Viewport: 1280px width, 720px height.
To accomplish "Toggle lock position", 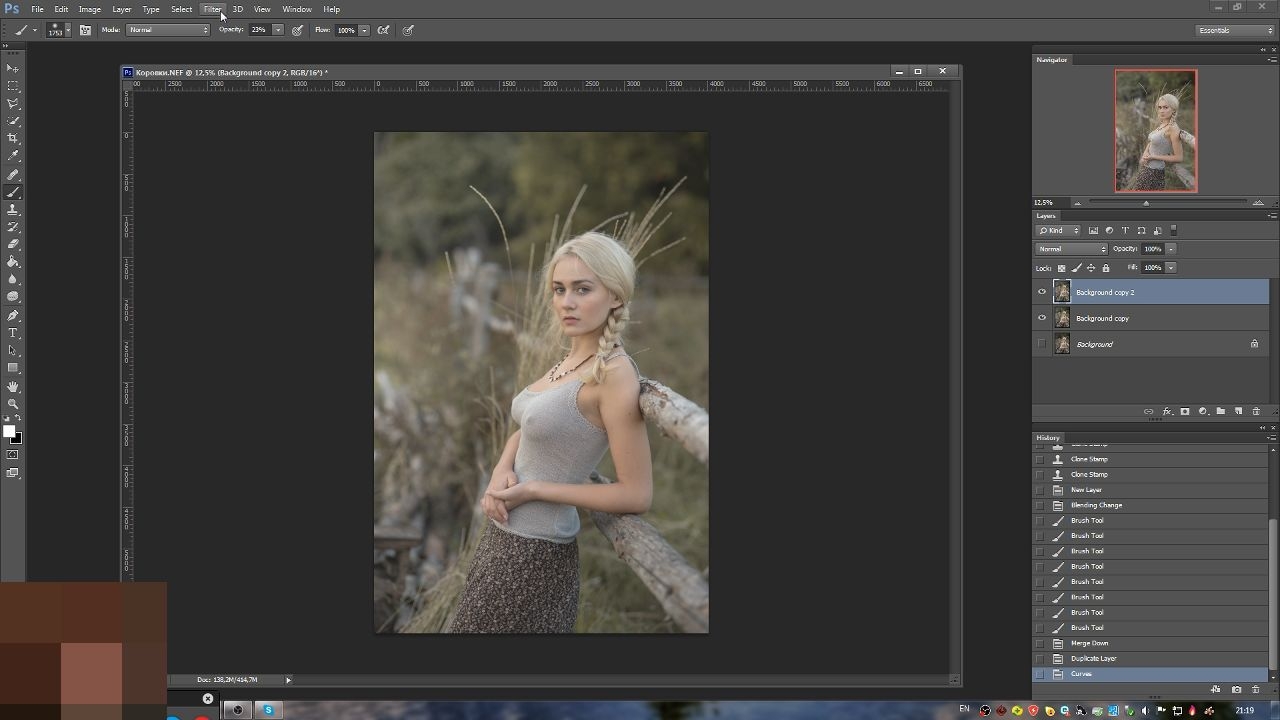I will click(x=1091, y=268).
